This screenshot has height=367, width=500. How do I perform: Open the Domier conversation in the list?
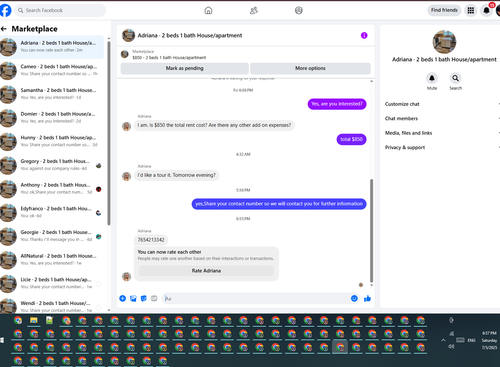[x=52, y=118]
